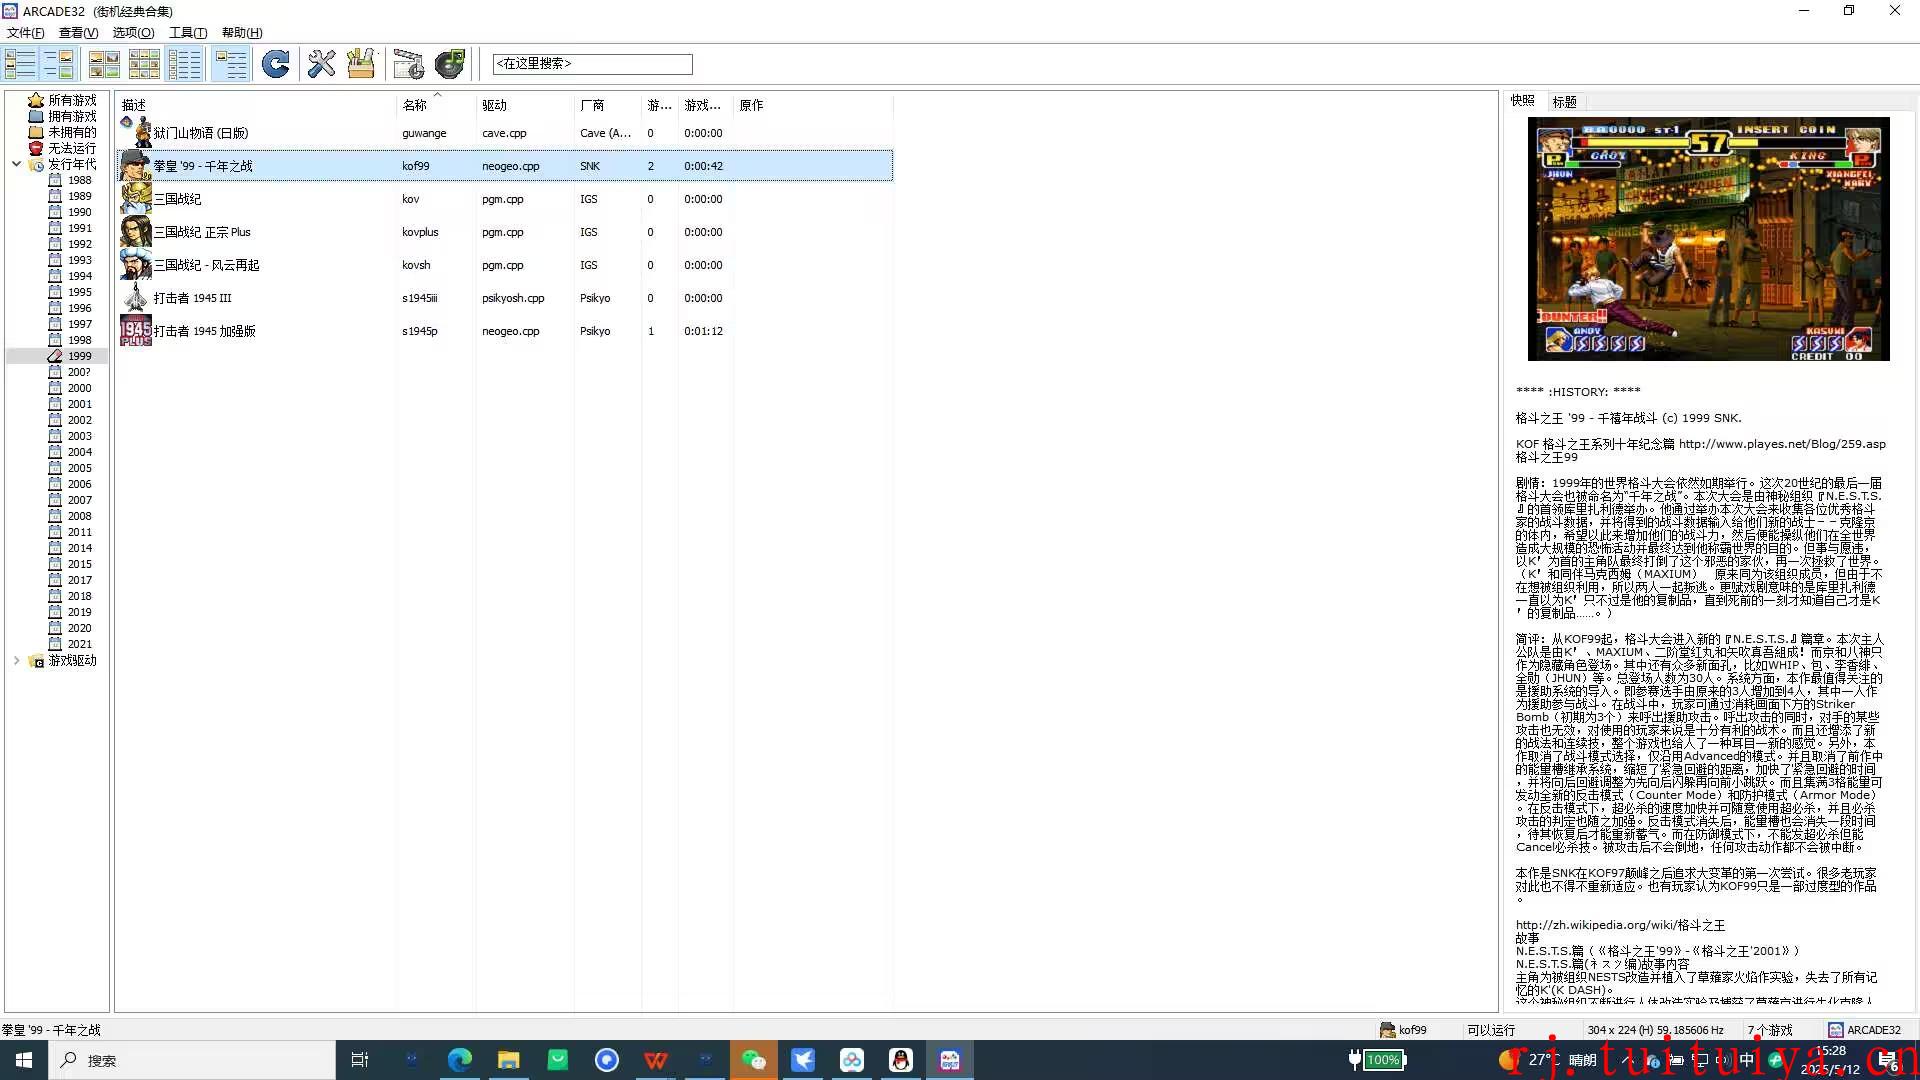Expand the 游戏驱动 tree node
Screen dimensions: 1920x1080
pyautogui.click(x=16, y=660)
